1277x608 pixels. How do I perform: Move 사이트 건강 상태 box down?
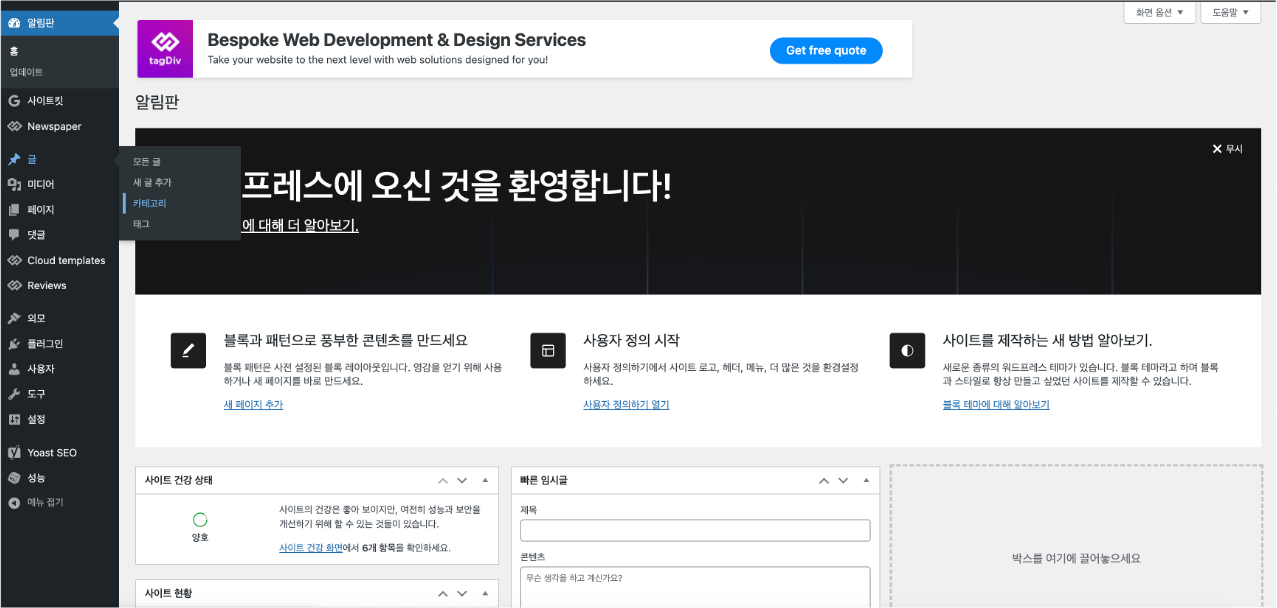[461, 481]
